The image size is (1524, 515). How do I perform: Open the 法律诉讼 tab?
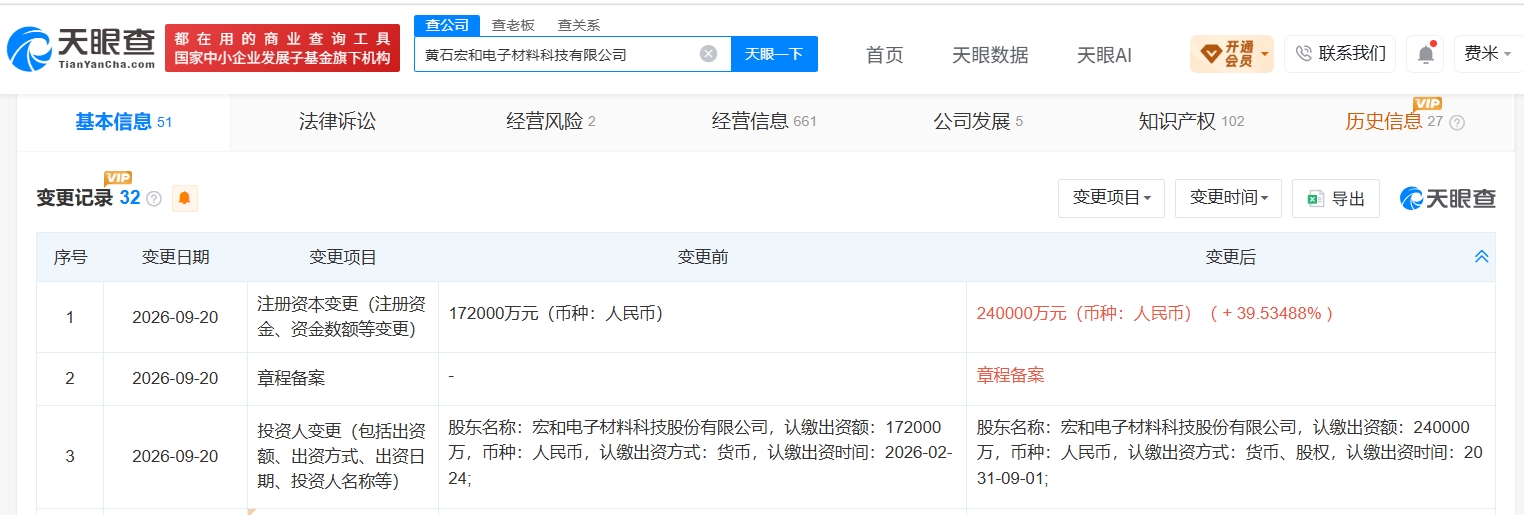click(x=337, y=122)
